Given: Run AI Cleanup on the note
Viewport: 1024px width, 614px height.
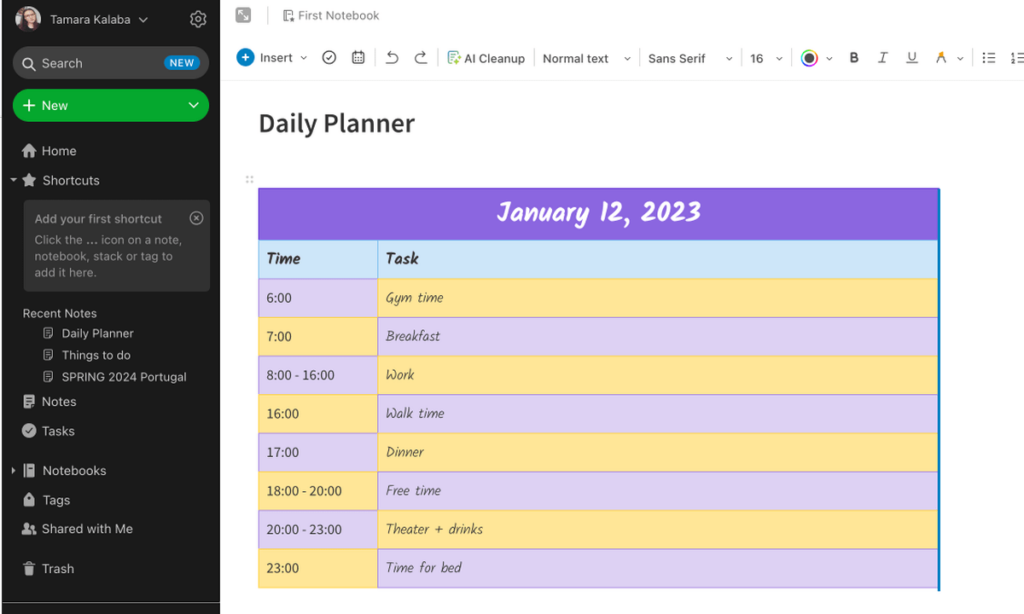Looking at the screenshot, I should [x=486, y=58].
